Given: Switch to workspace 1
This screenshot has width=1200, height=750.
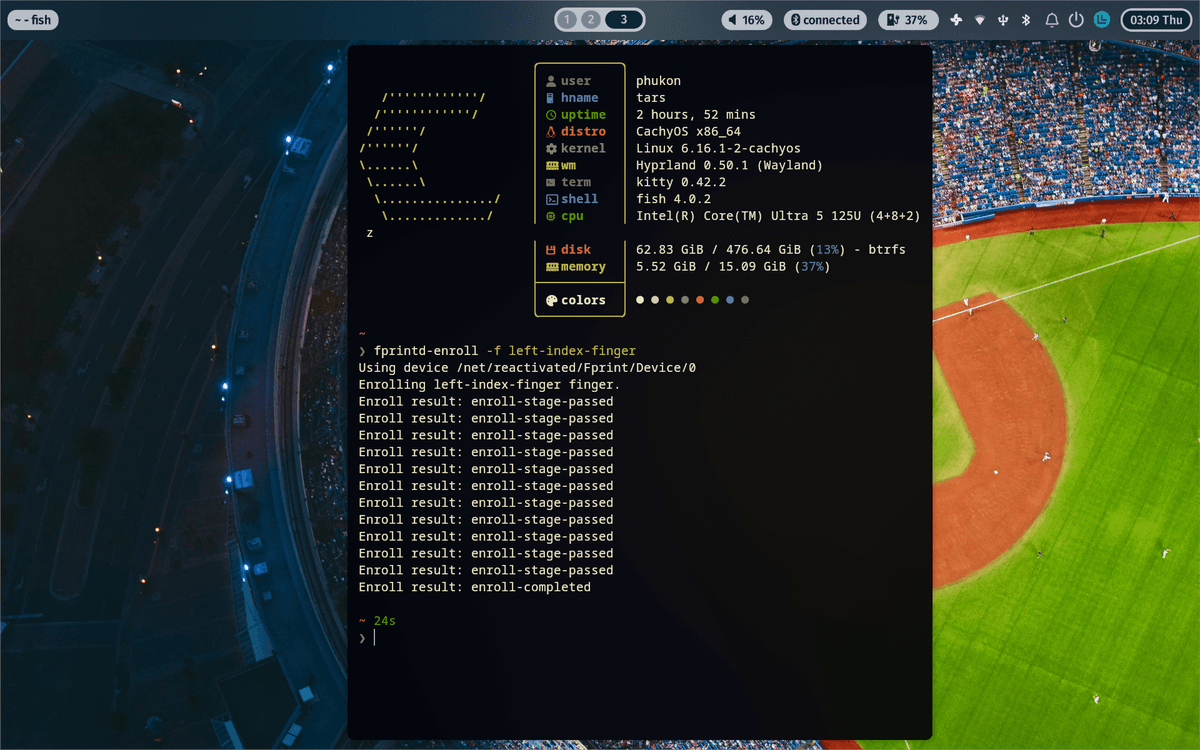Looking at the screenshot, I should coord(568,19).
